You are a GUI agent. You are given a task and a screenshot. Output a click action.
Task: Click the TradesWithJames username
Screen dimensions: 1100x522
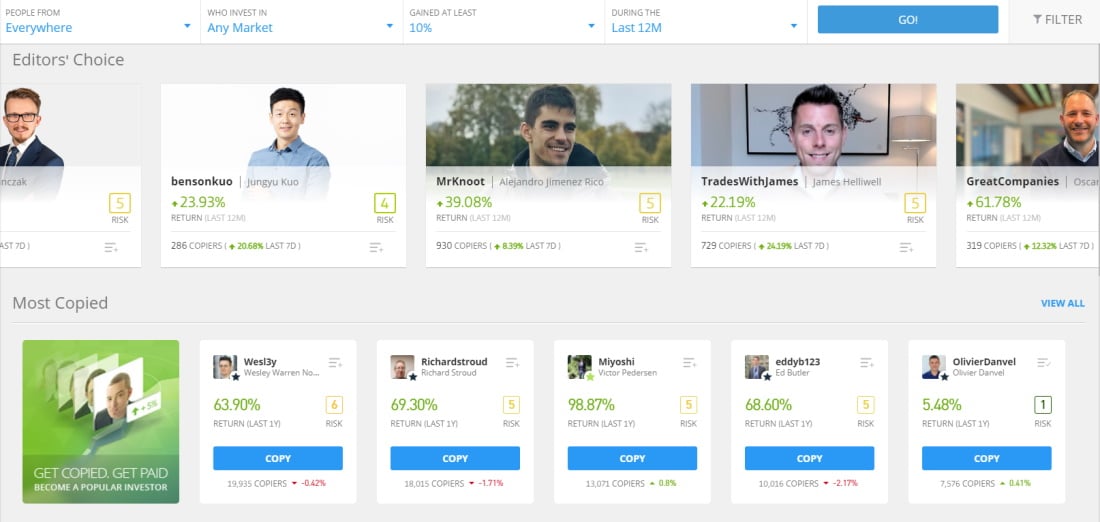(x=750, y=182)
